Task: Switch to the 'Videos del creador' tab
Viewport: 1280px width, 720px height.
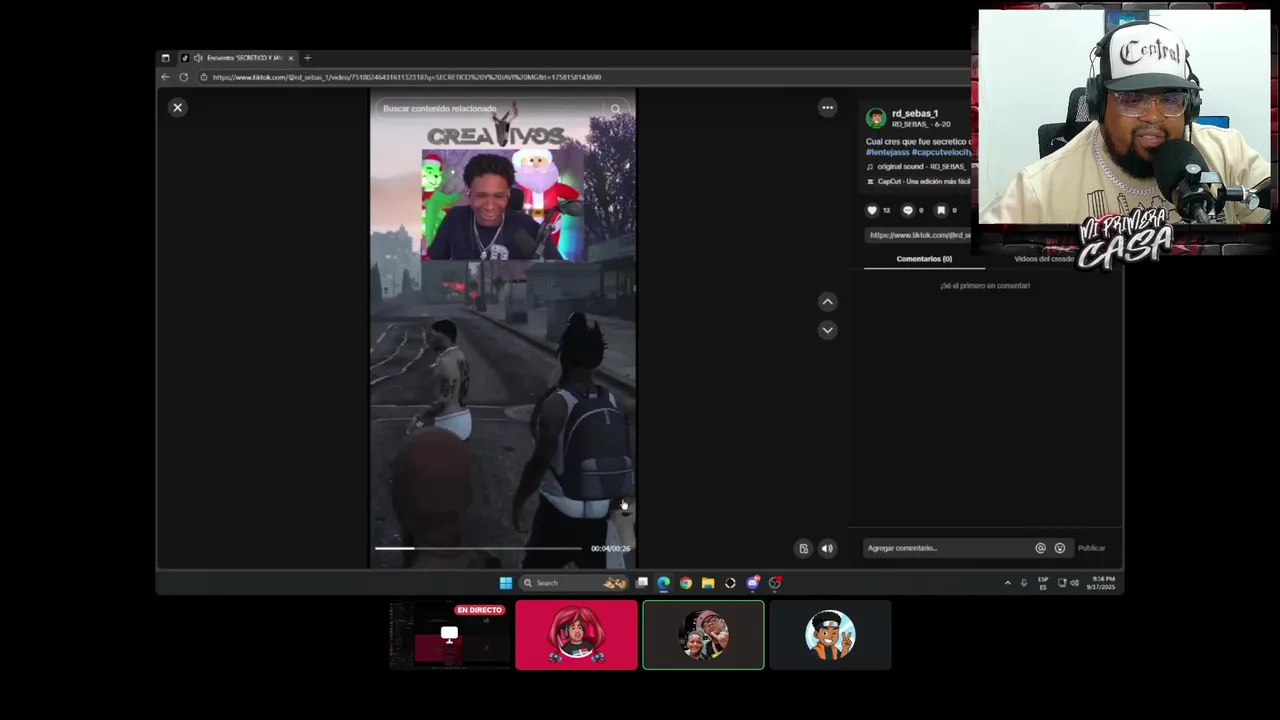Action: pos(1044,259)
